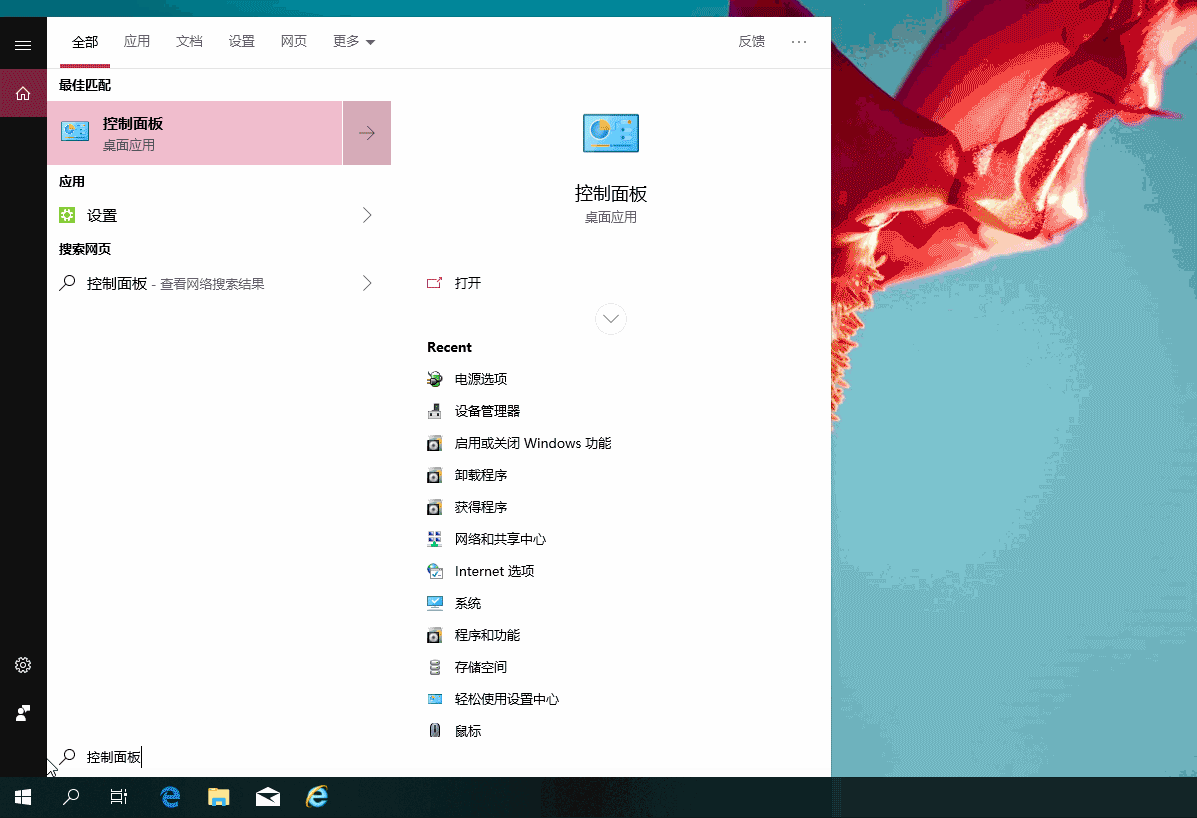The width and height of the screenshot is (1197, 818).
Task: Switch to the 文档 search tab
Action: tap(189, 41)
